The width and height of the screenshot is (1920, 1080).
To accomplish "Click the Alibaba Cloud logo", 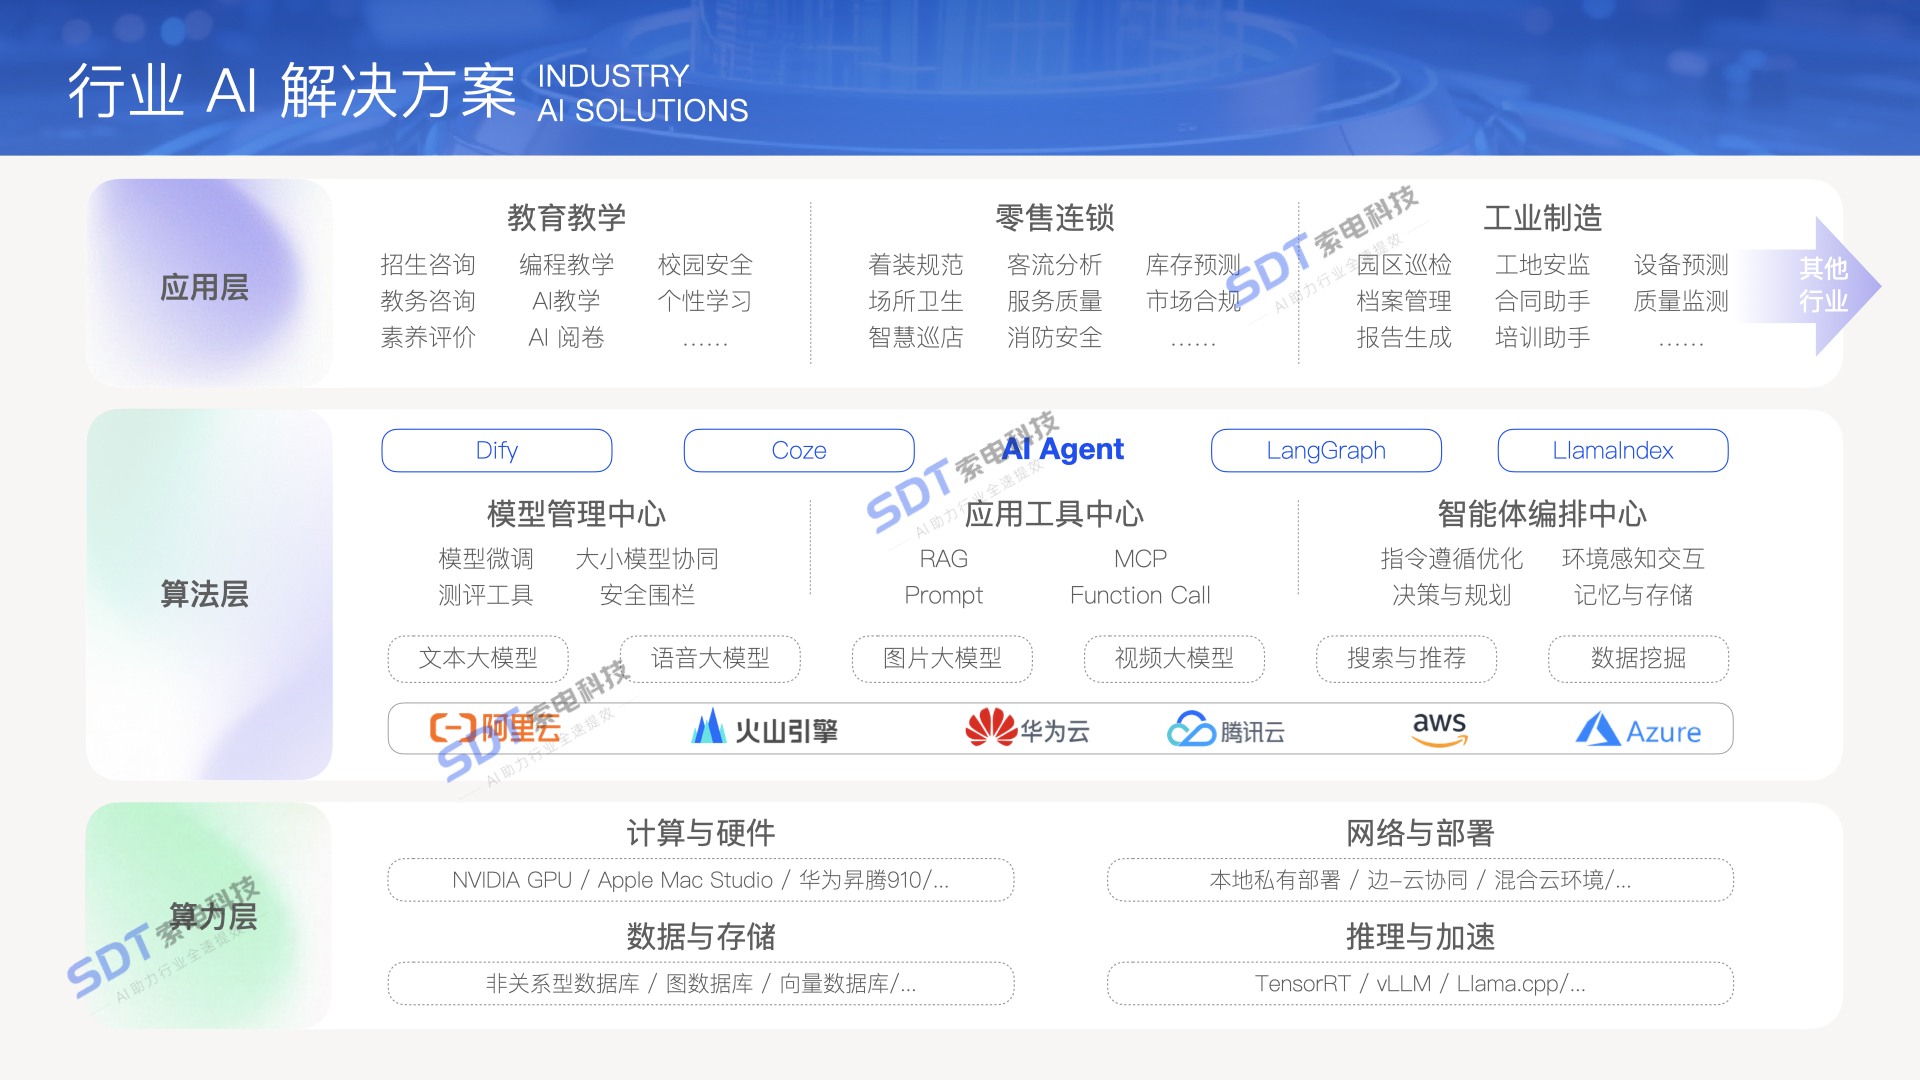I will pos(496,729).
